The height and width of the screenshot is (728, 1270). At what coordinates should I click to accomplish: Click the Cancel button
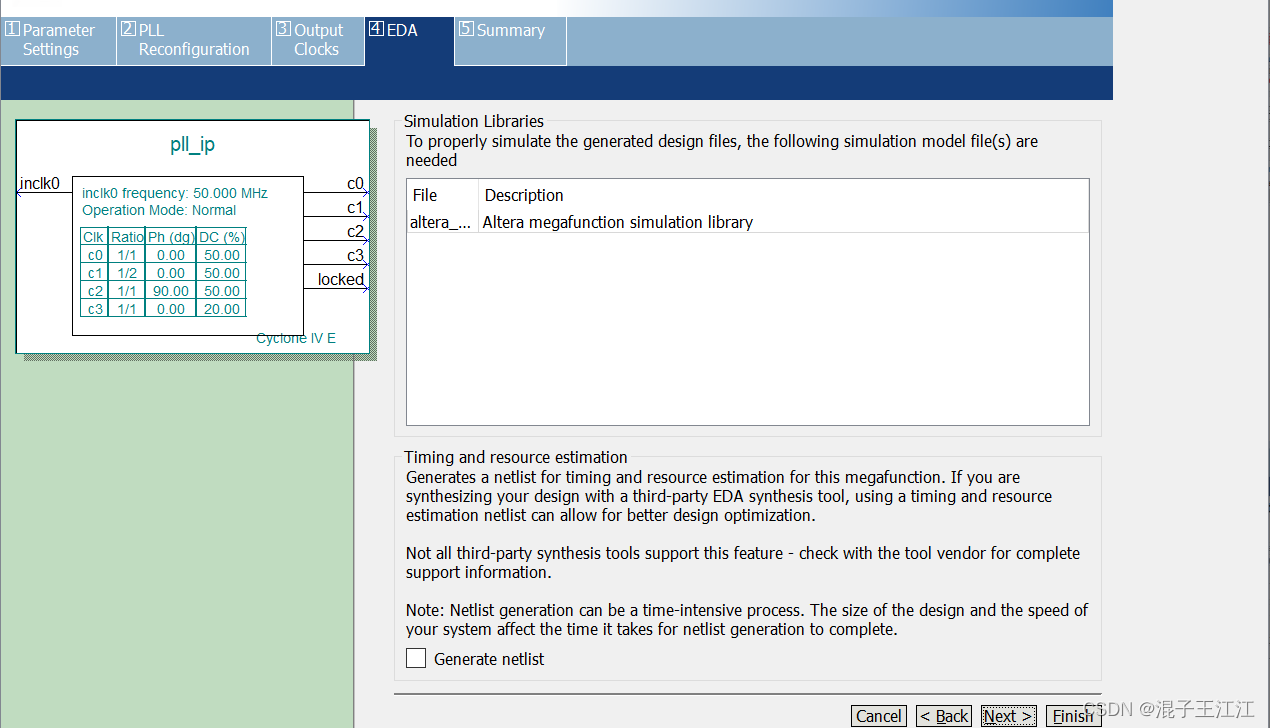pyautogui.click(x=879, y=716)
